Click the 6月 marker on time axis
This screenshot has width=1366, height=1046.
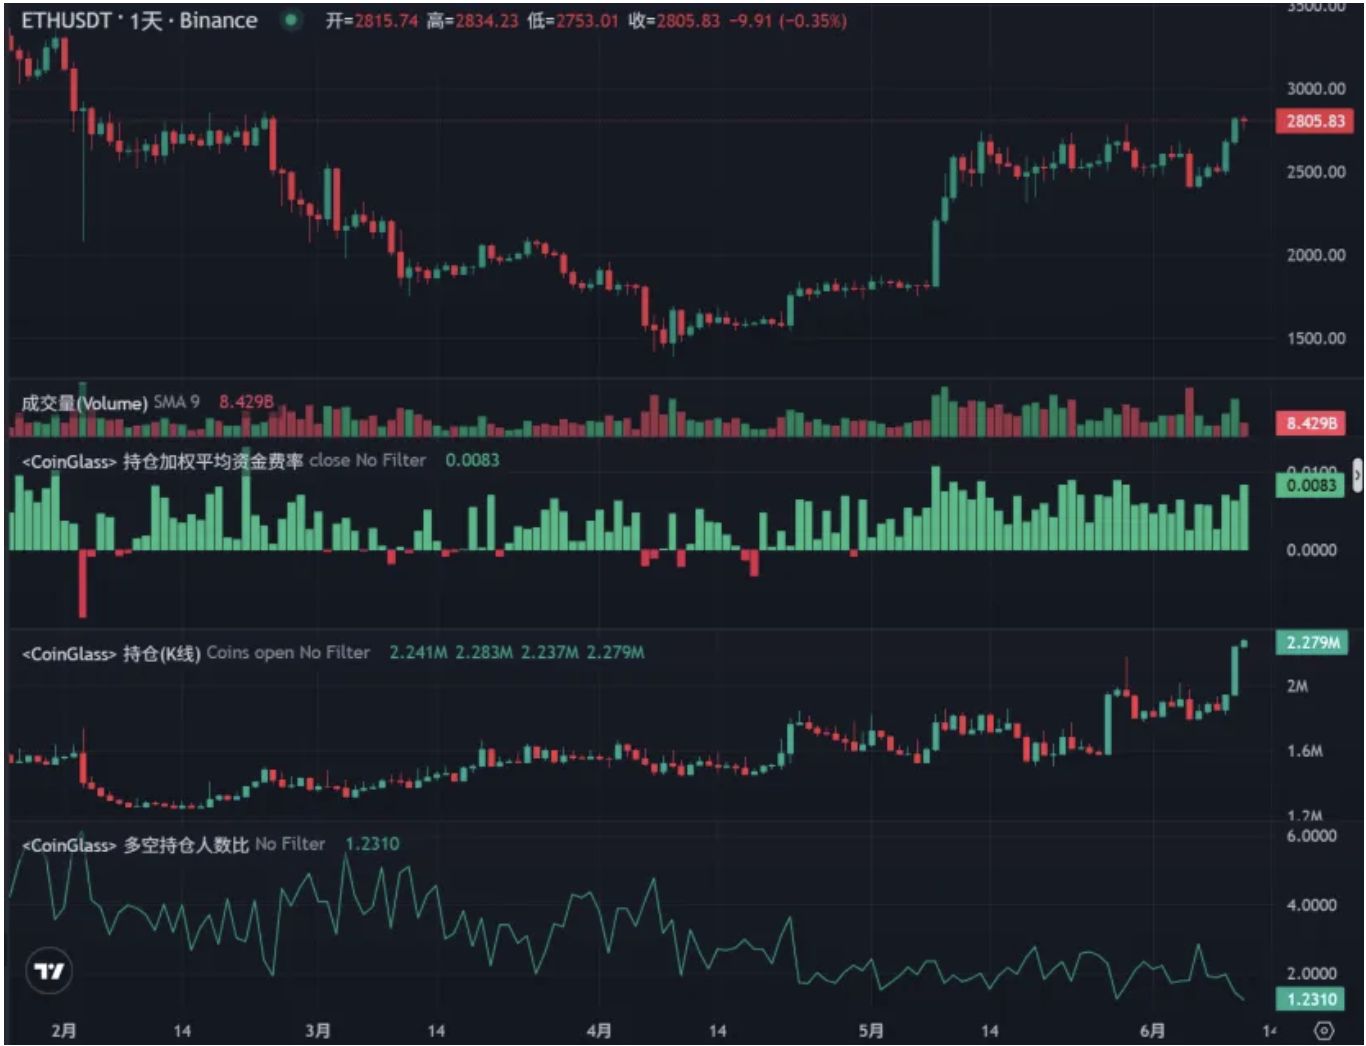pyautogui.click(x=1152, y=1030)
